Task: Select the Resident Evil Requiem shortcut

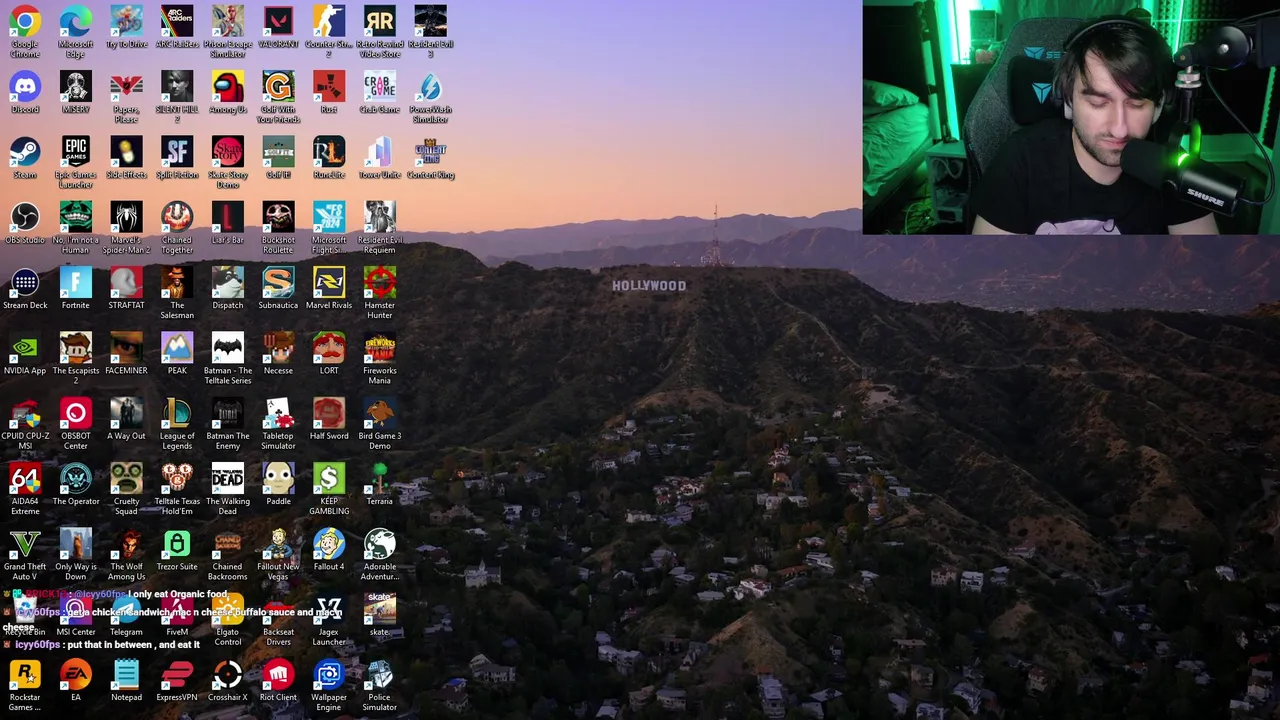Action: pos(380,217)
